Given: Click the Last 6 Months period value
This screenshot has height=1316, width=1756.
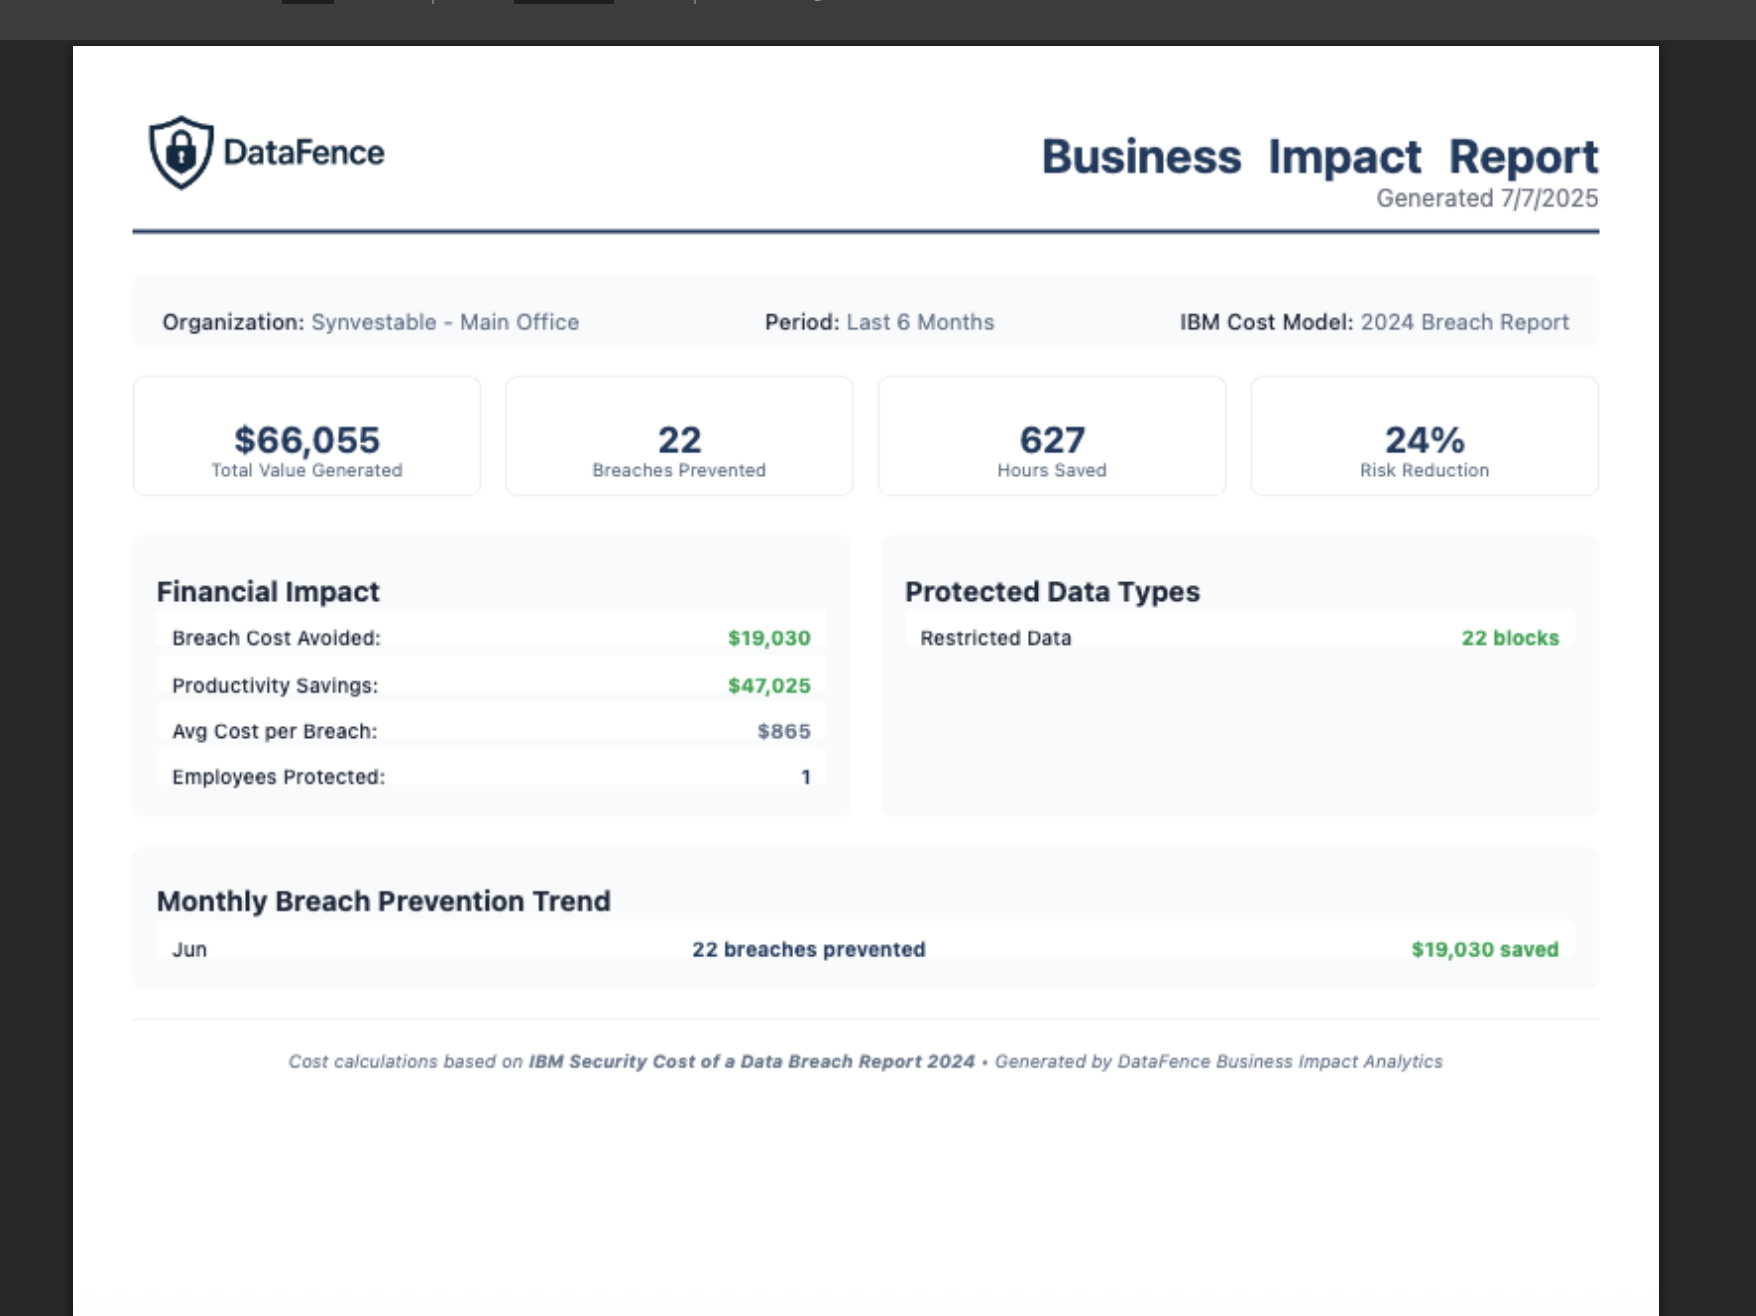Looking at the screenshot, I should pyautogui.click(x=920, y=322).
